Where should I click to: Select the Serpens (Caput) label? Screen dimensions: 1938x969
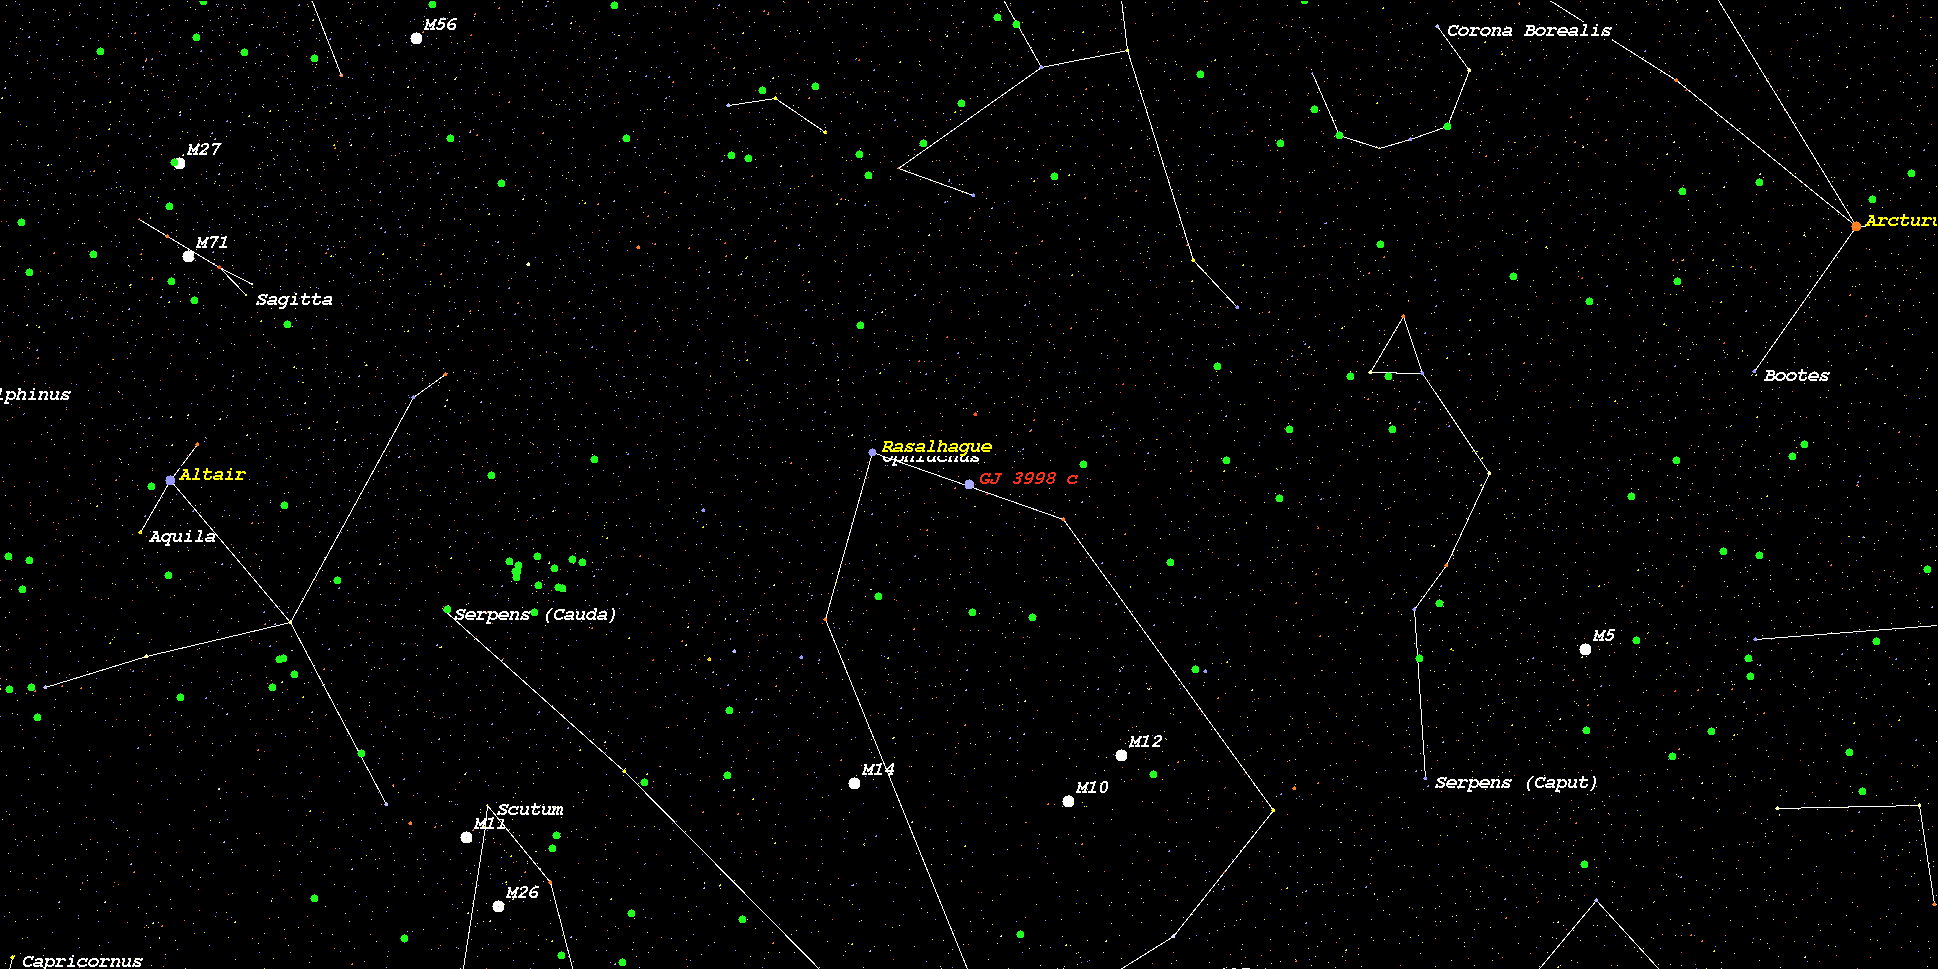pyautogui.click(x=1516, y=783)
